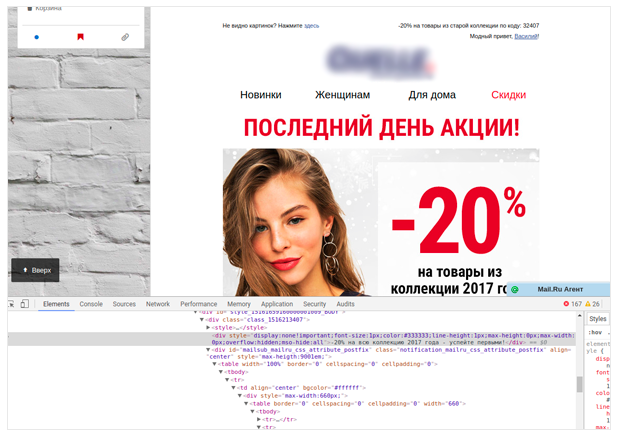Toggle the device toolbar icon in DevTools
Screen dimensions: 621x437
point(25,304)
